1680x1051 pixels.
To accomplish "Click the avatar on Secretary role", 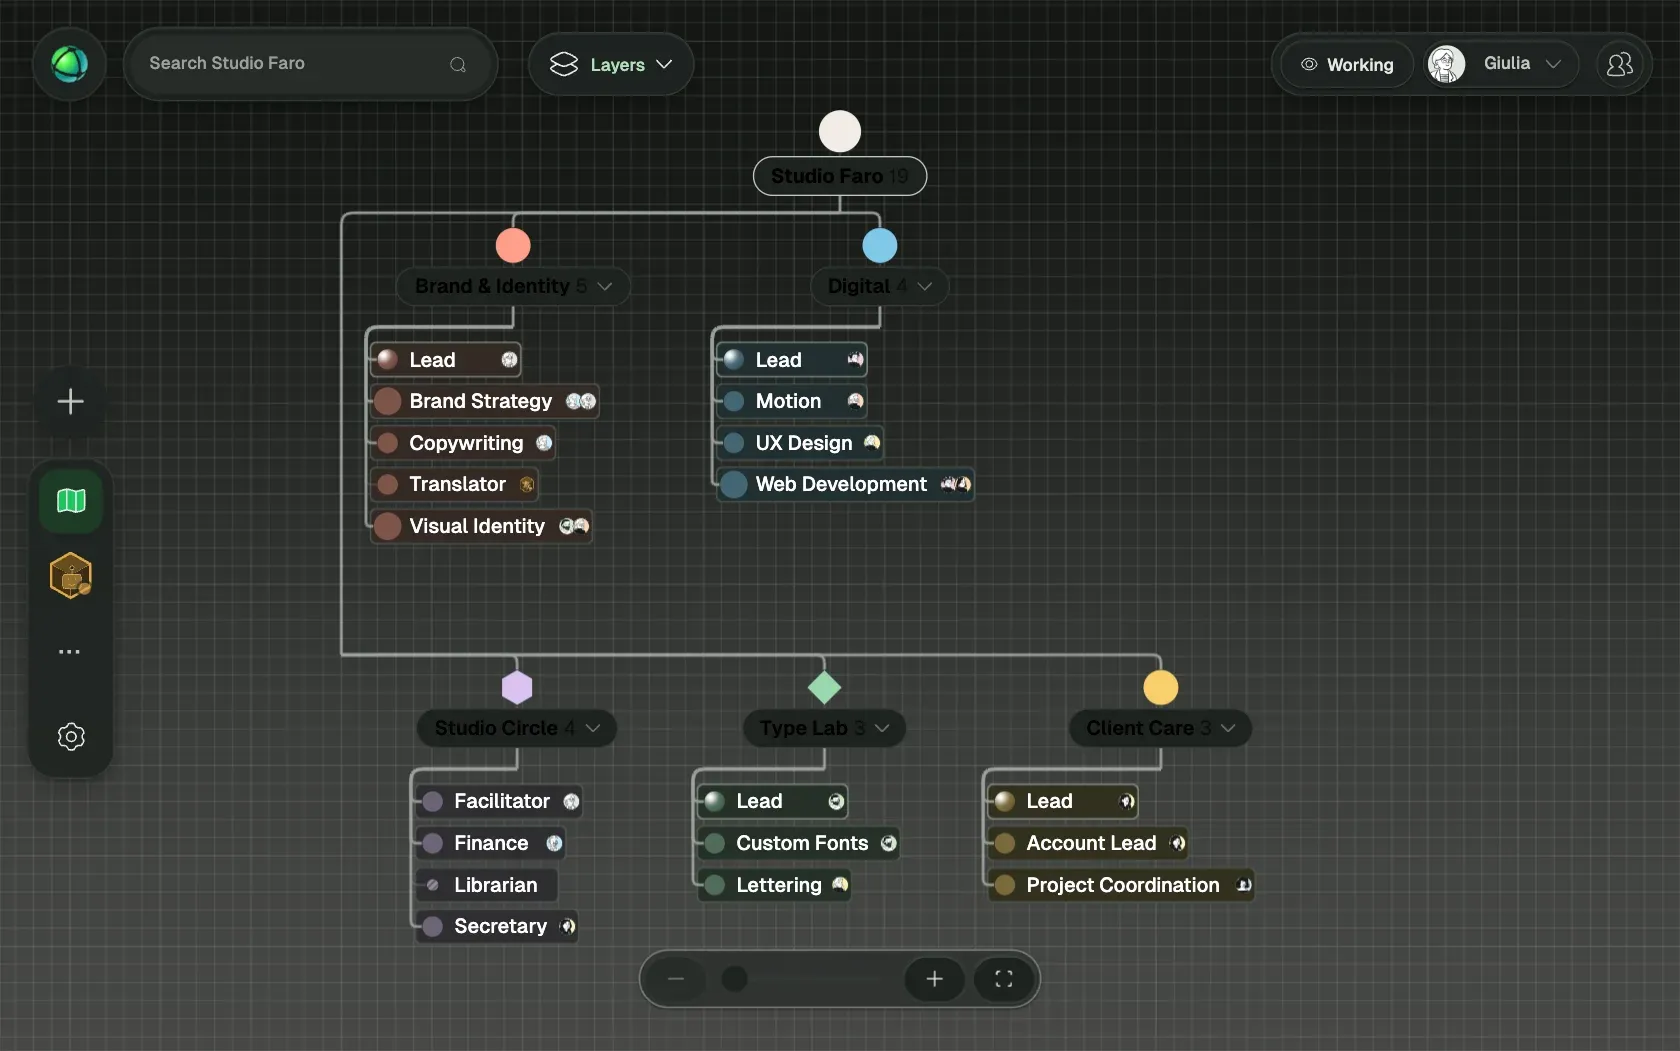I will tap(567, 927).
